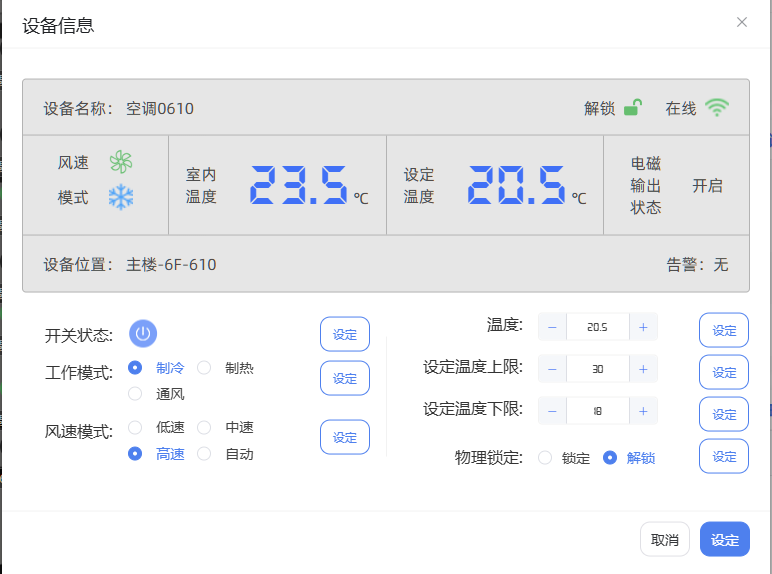Select heating work mode (制热)
The width and height of the screenshot is (772, 574).
pos(204,368)
